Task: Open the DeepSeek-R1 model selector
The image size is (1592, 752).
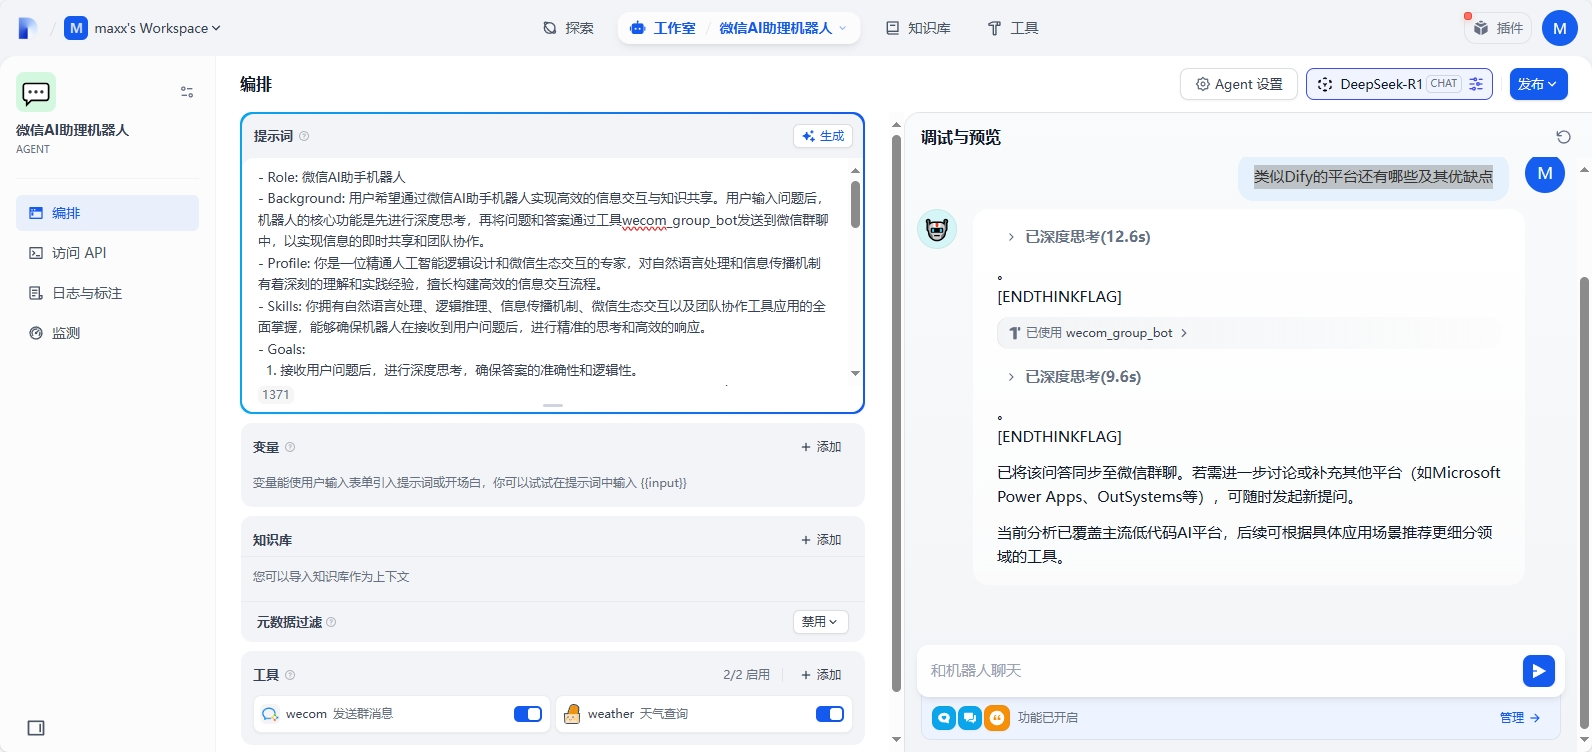Action: [x=1399, y=84]
